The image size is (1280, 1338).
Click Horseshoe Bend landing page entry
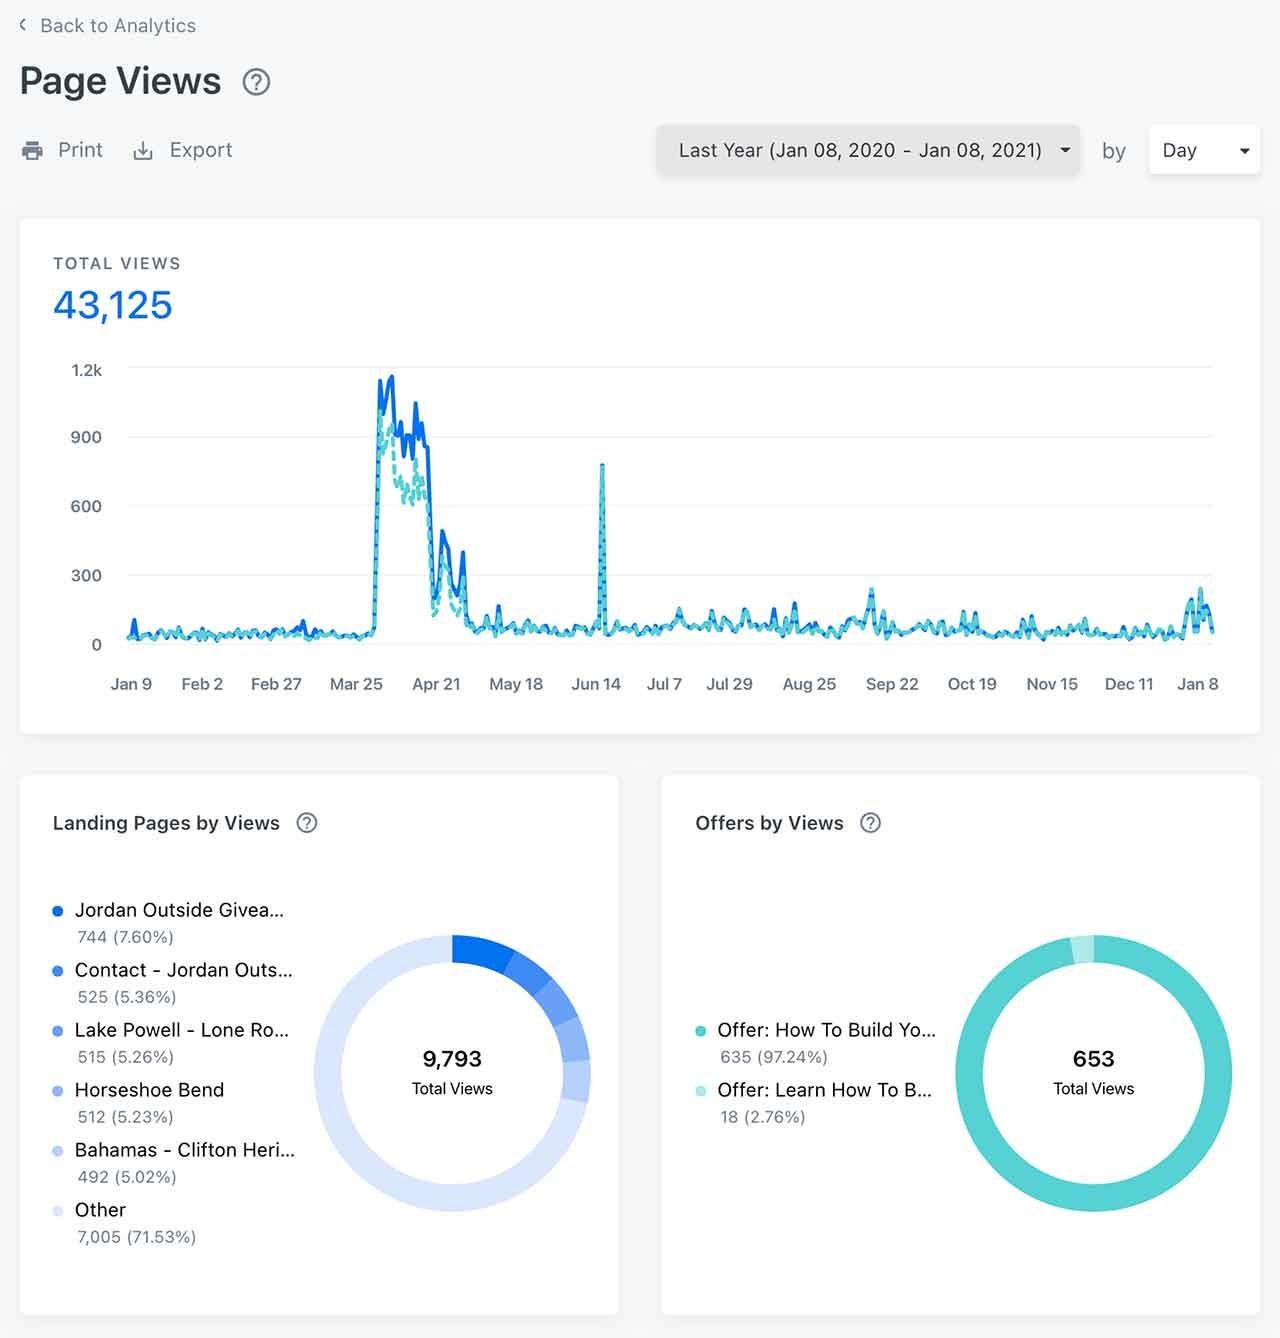[x=149, y=1090]
